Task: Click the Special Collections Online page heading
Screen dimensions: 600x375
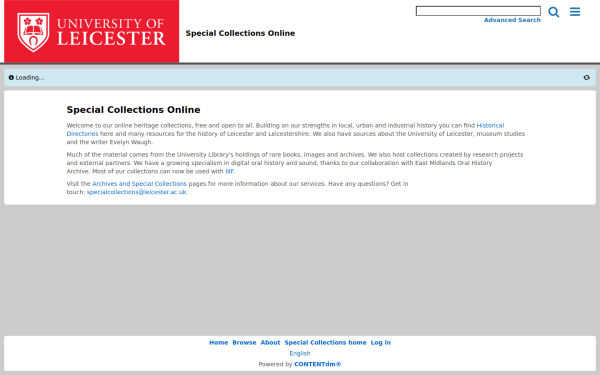Action: coord(133,110)
